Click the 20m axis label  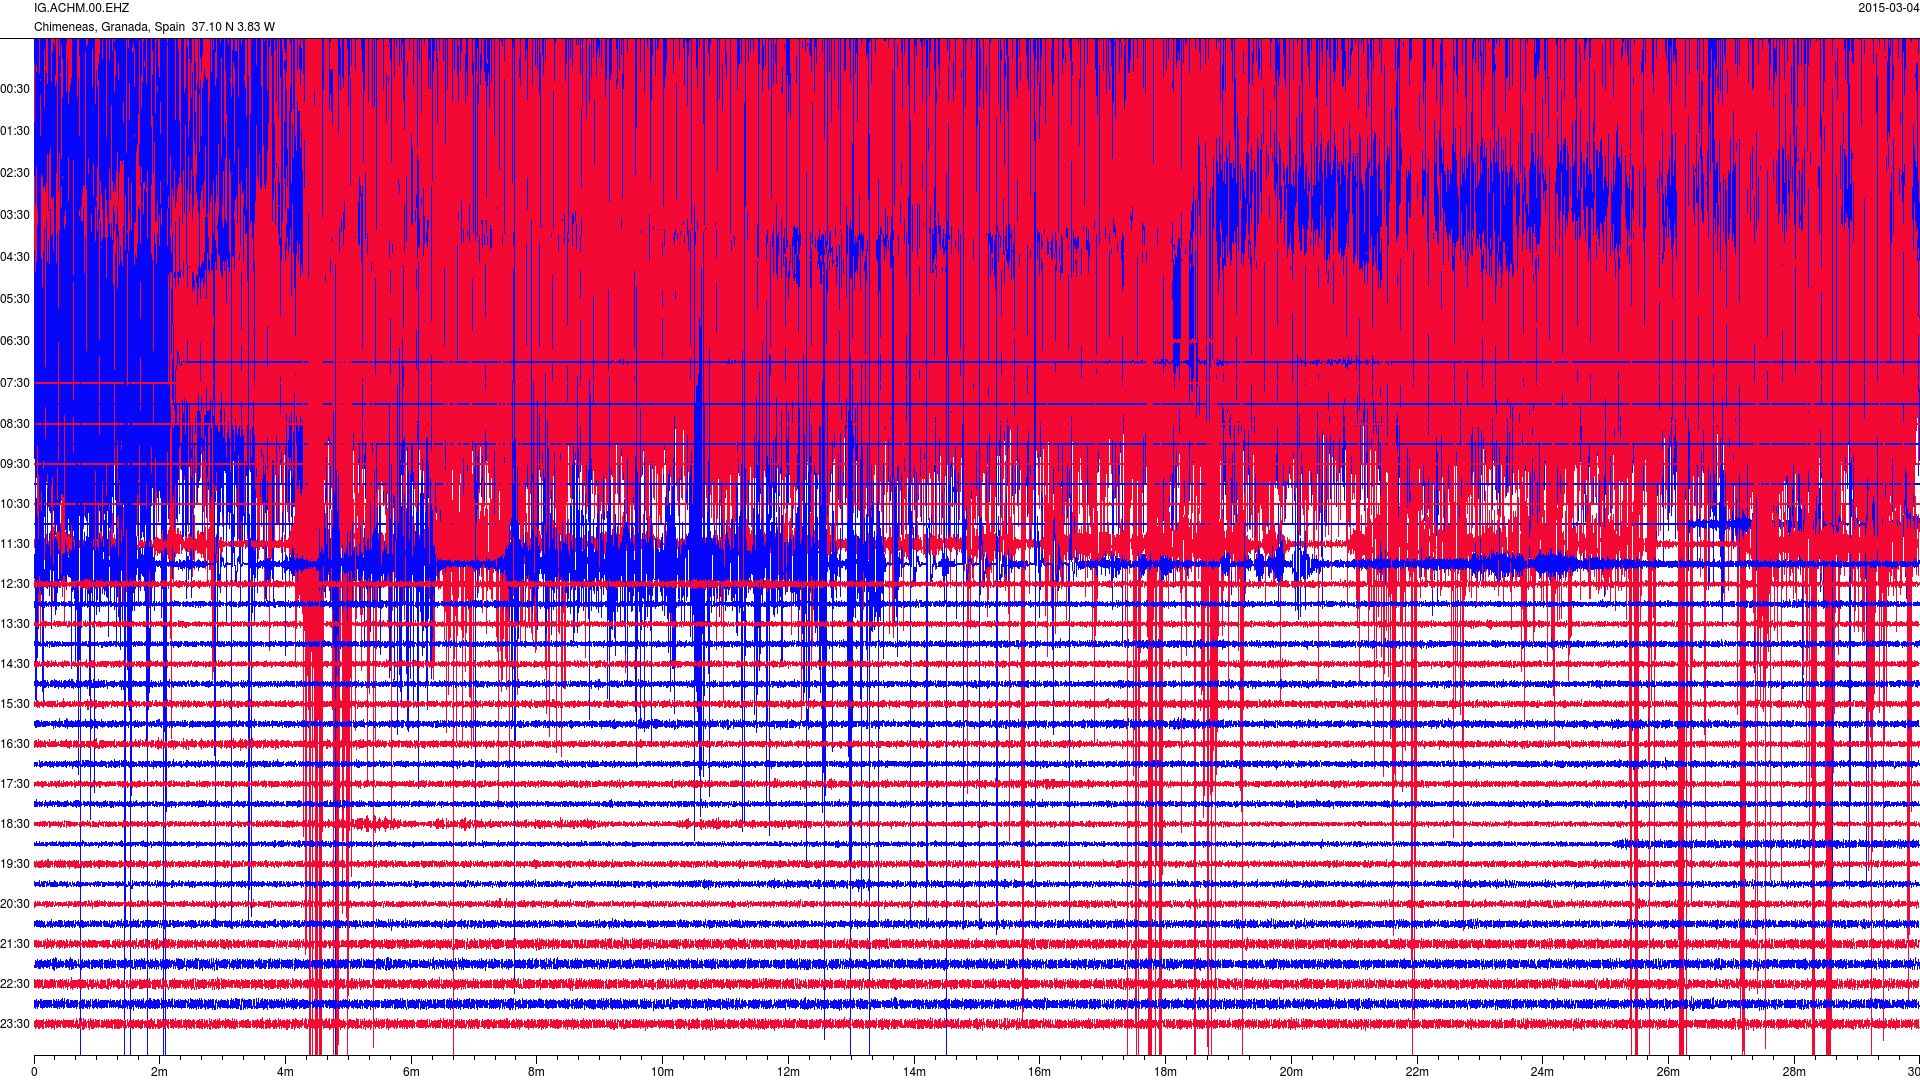1291,1072
